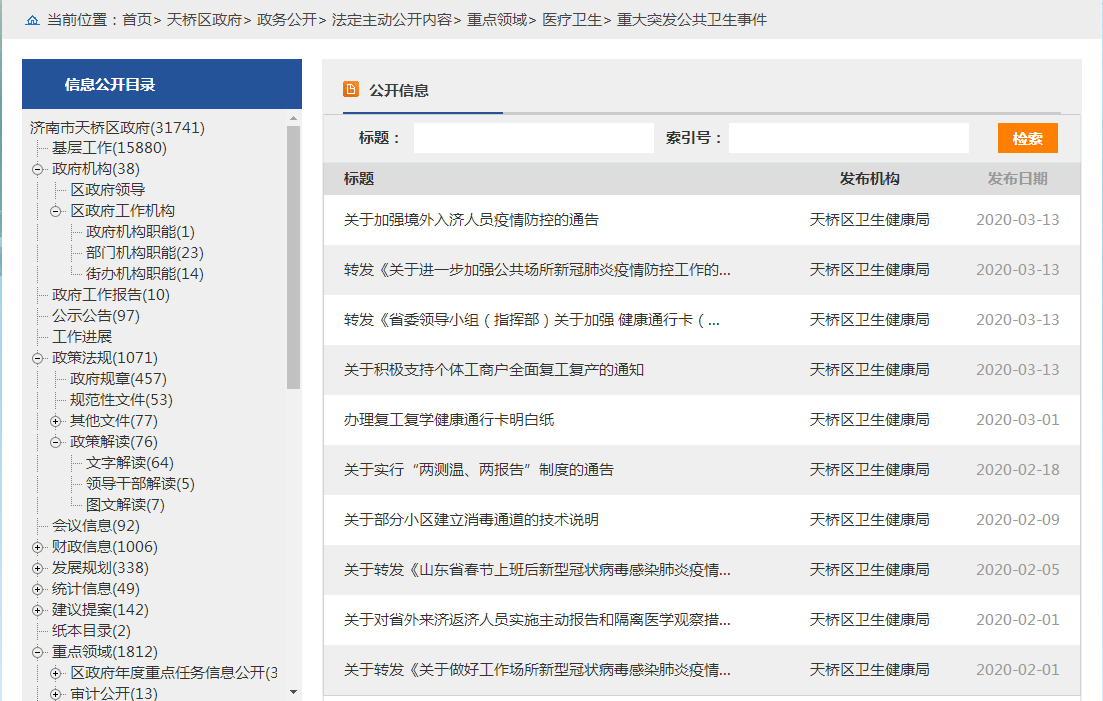Click the tree panel scrollbar thumb

click(x=293, y=257)
